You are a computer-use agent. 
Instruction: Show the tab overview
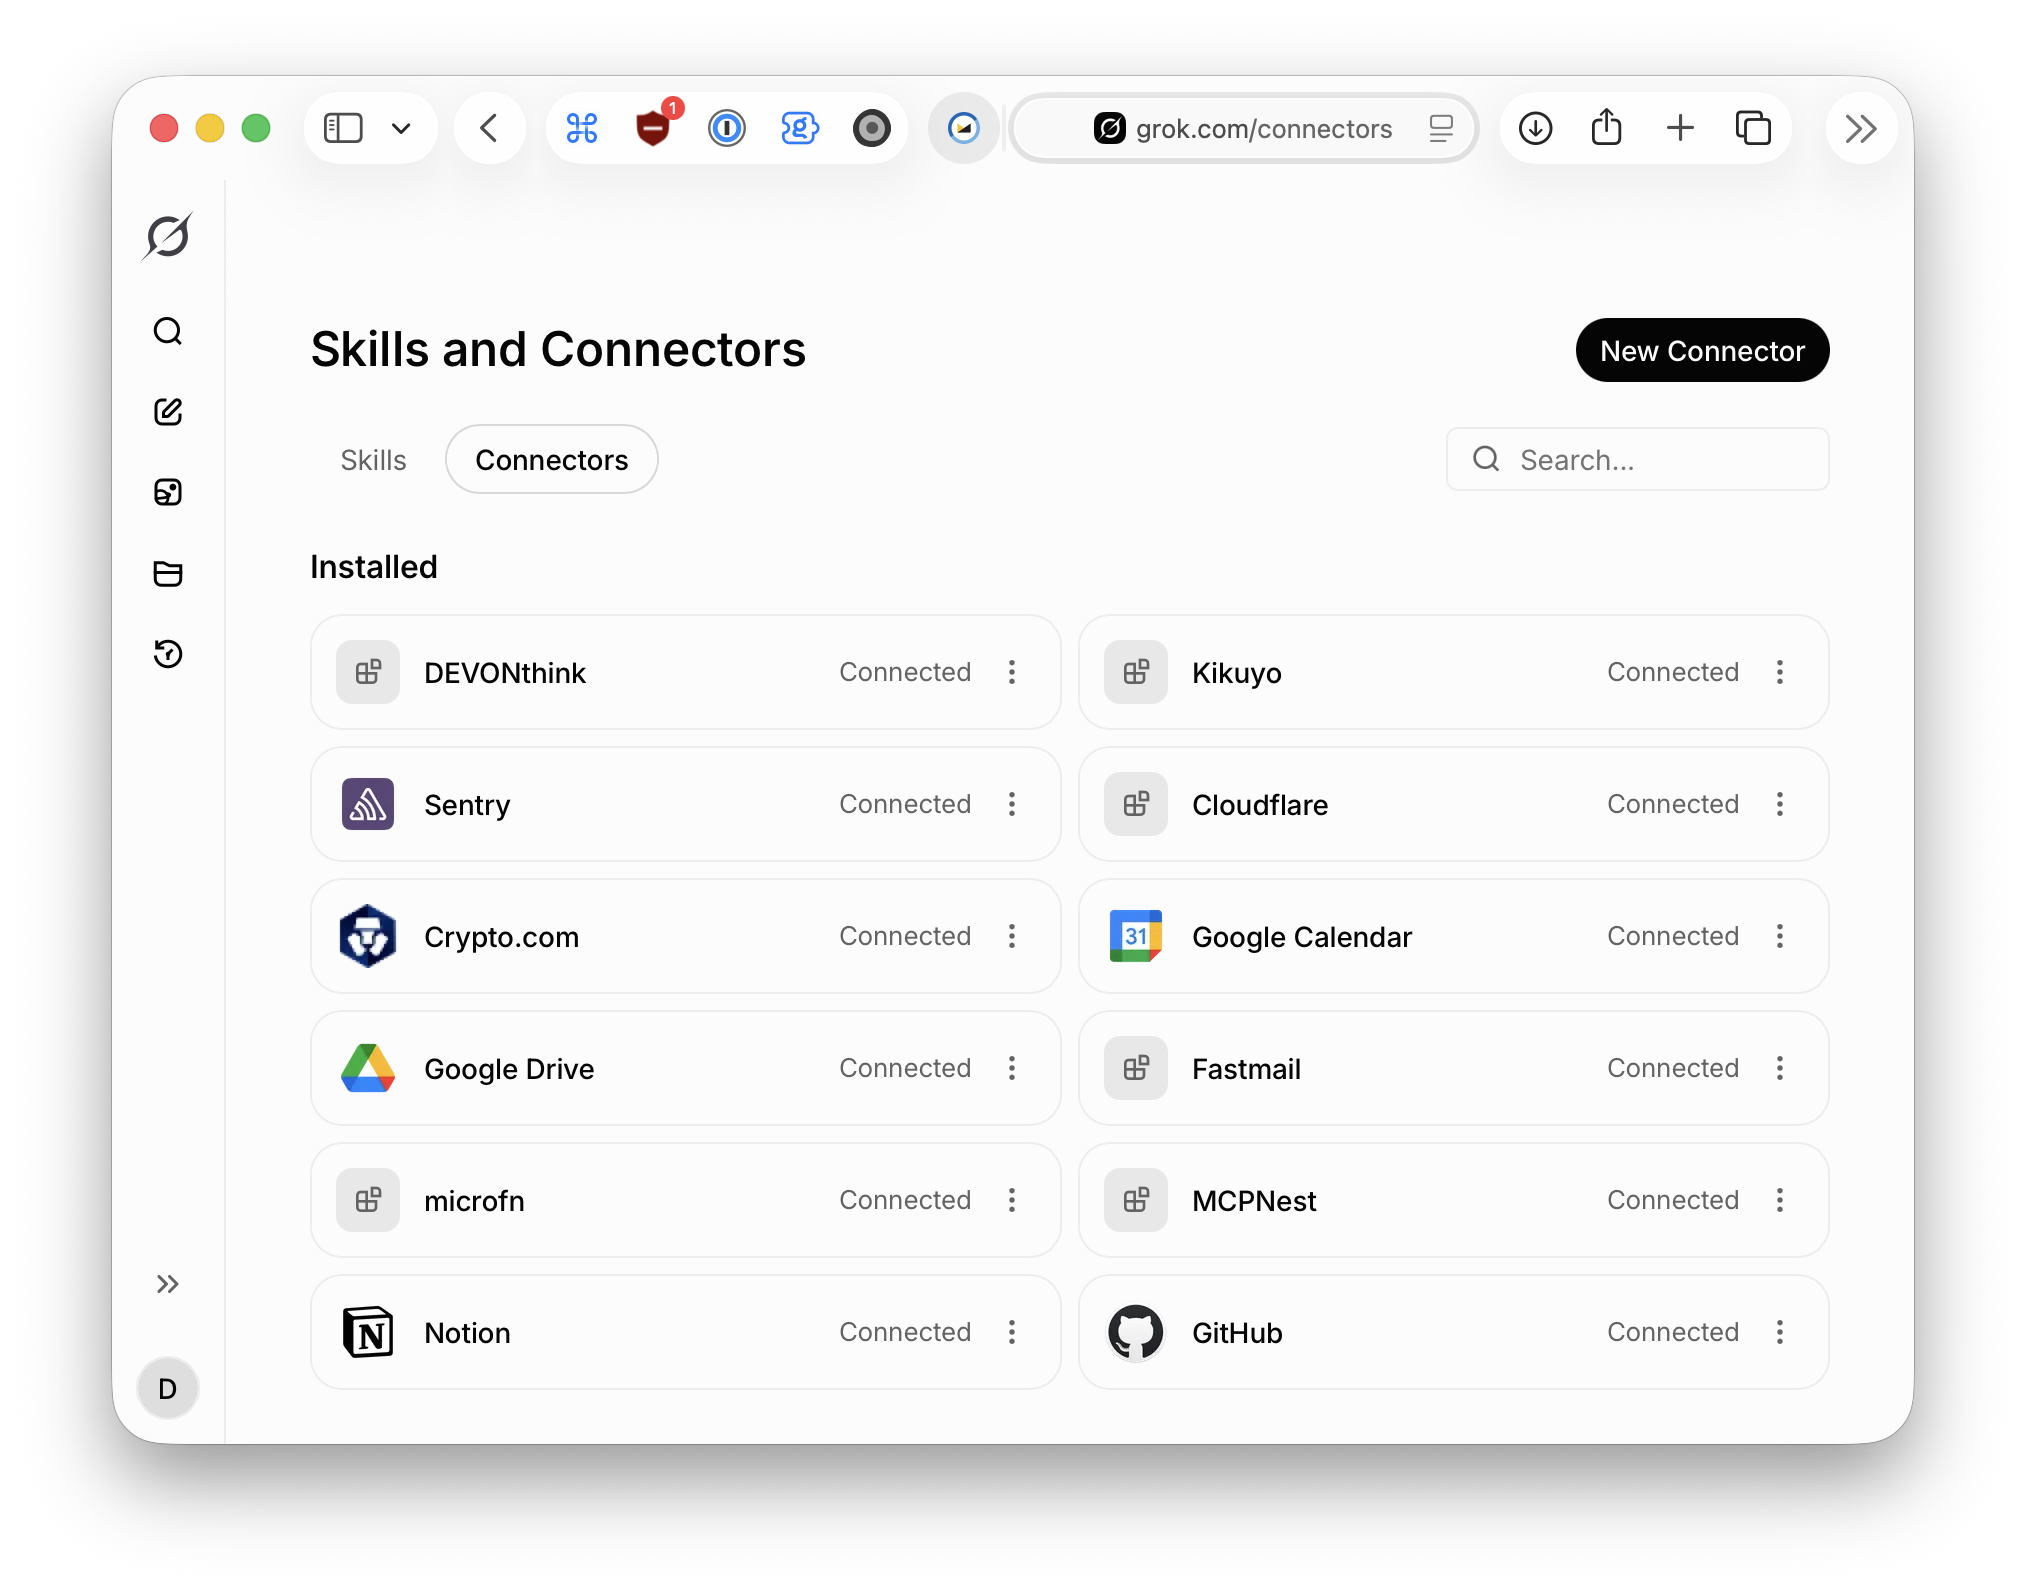1753,128
